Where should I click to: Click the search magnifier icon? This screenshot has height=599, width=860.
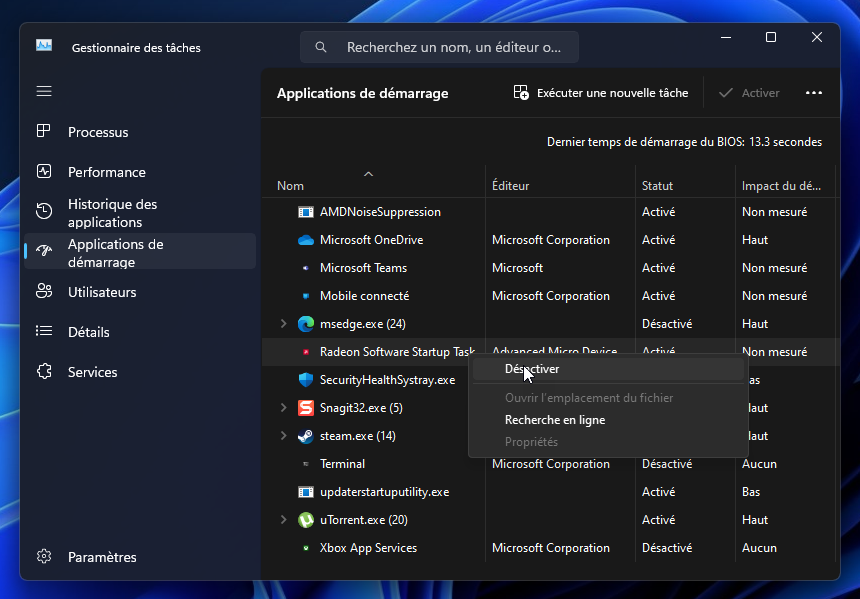click(x=321, y=47)
